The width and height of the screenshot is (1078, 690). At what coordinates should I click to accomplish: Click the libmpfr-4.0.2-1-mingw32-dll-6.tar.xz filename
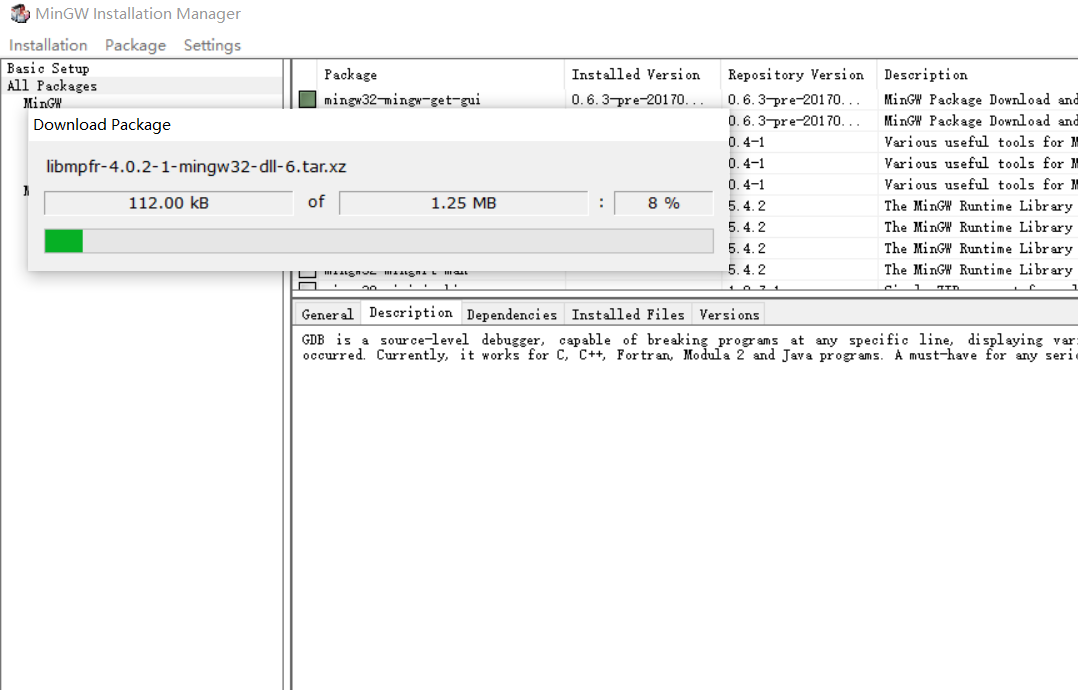(196, 167)
